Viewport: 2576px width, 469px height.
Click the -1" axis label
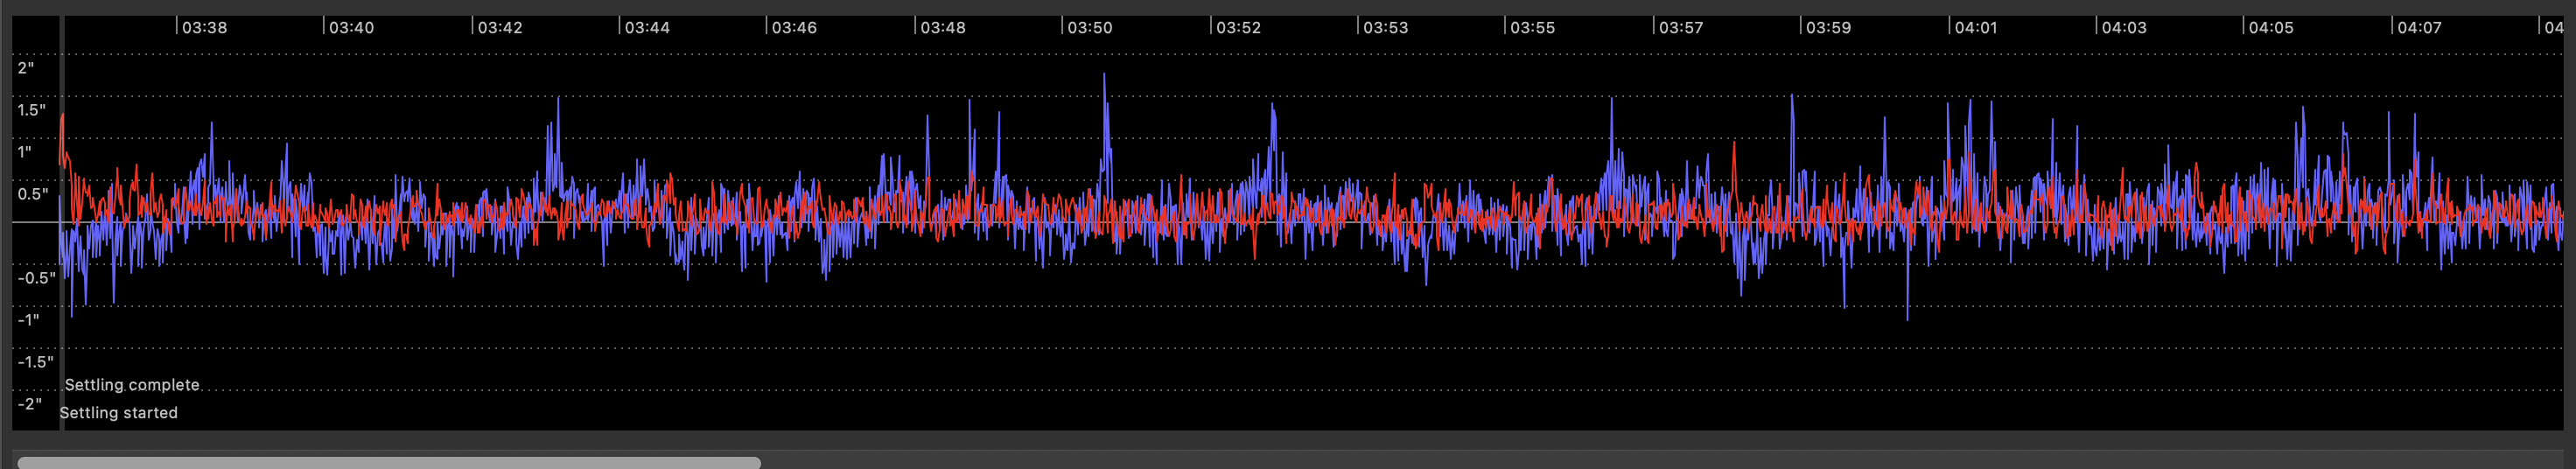click(x=29, y=320)
